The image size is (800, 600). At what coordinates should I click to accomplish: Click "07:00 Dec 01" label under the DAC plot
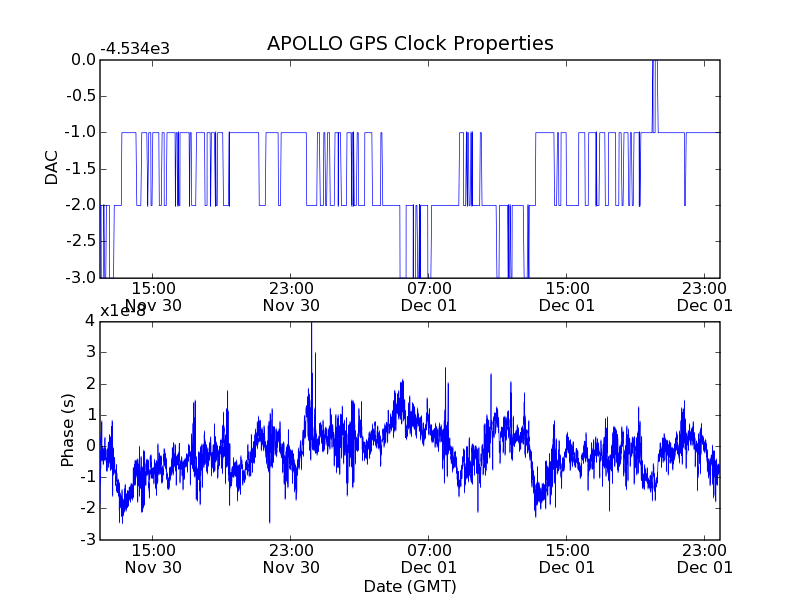429,297
